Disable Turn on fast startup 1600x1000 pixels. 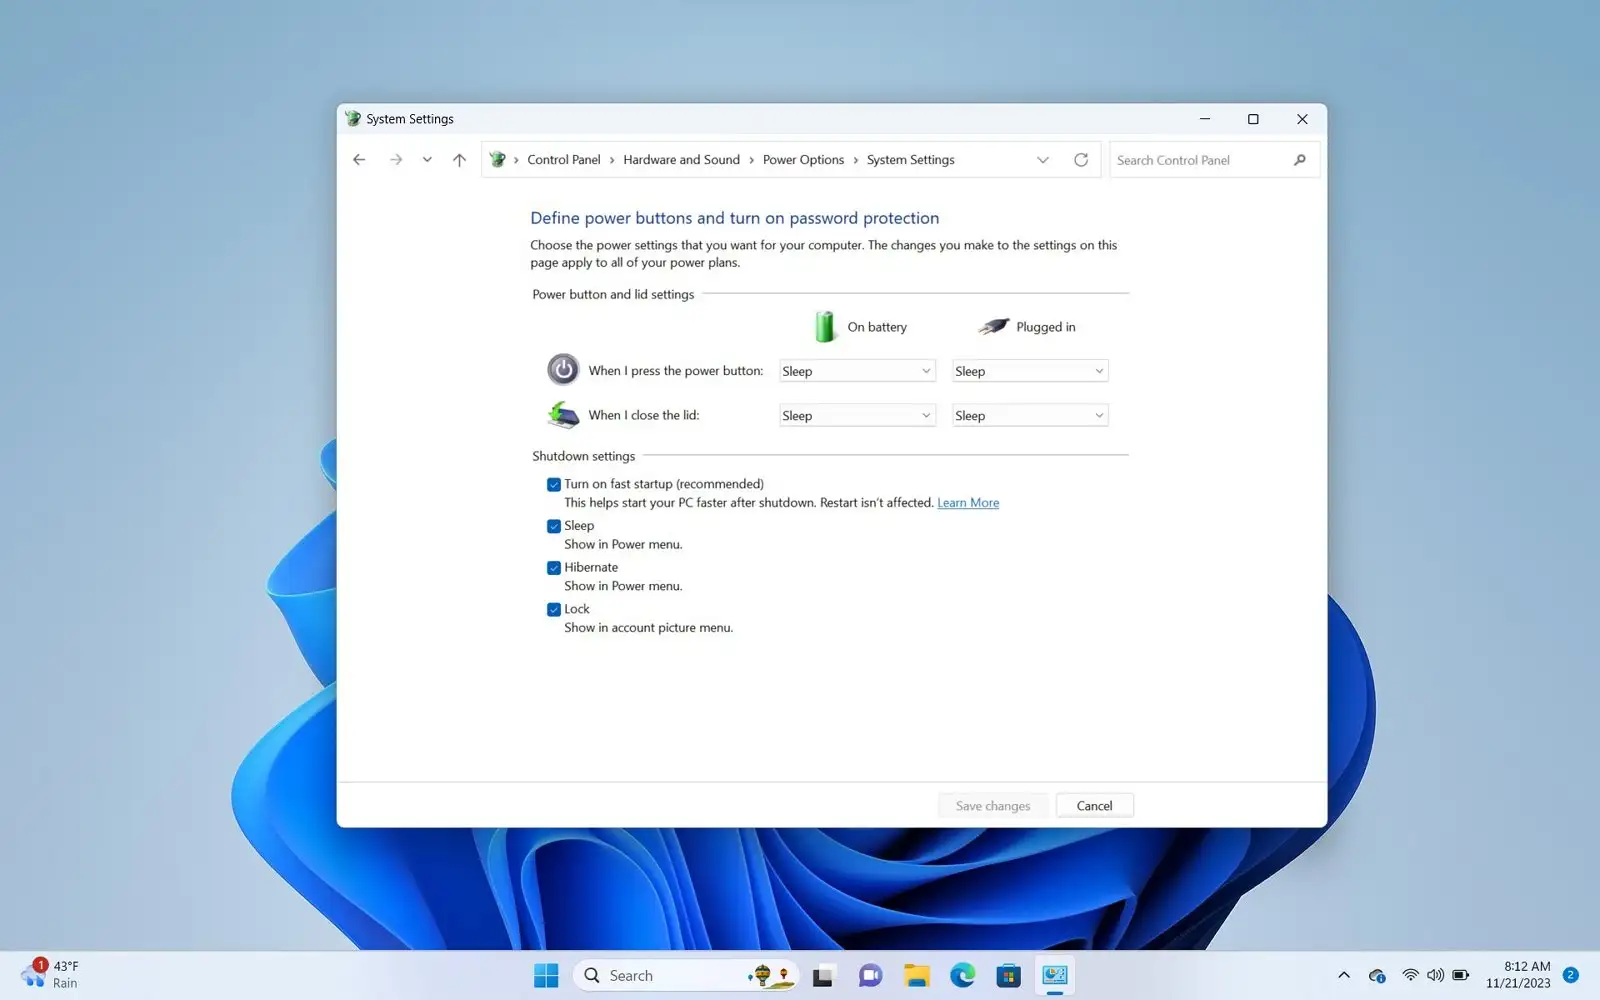pyautogui.click(x=554, y=484)
